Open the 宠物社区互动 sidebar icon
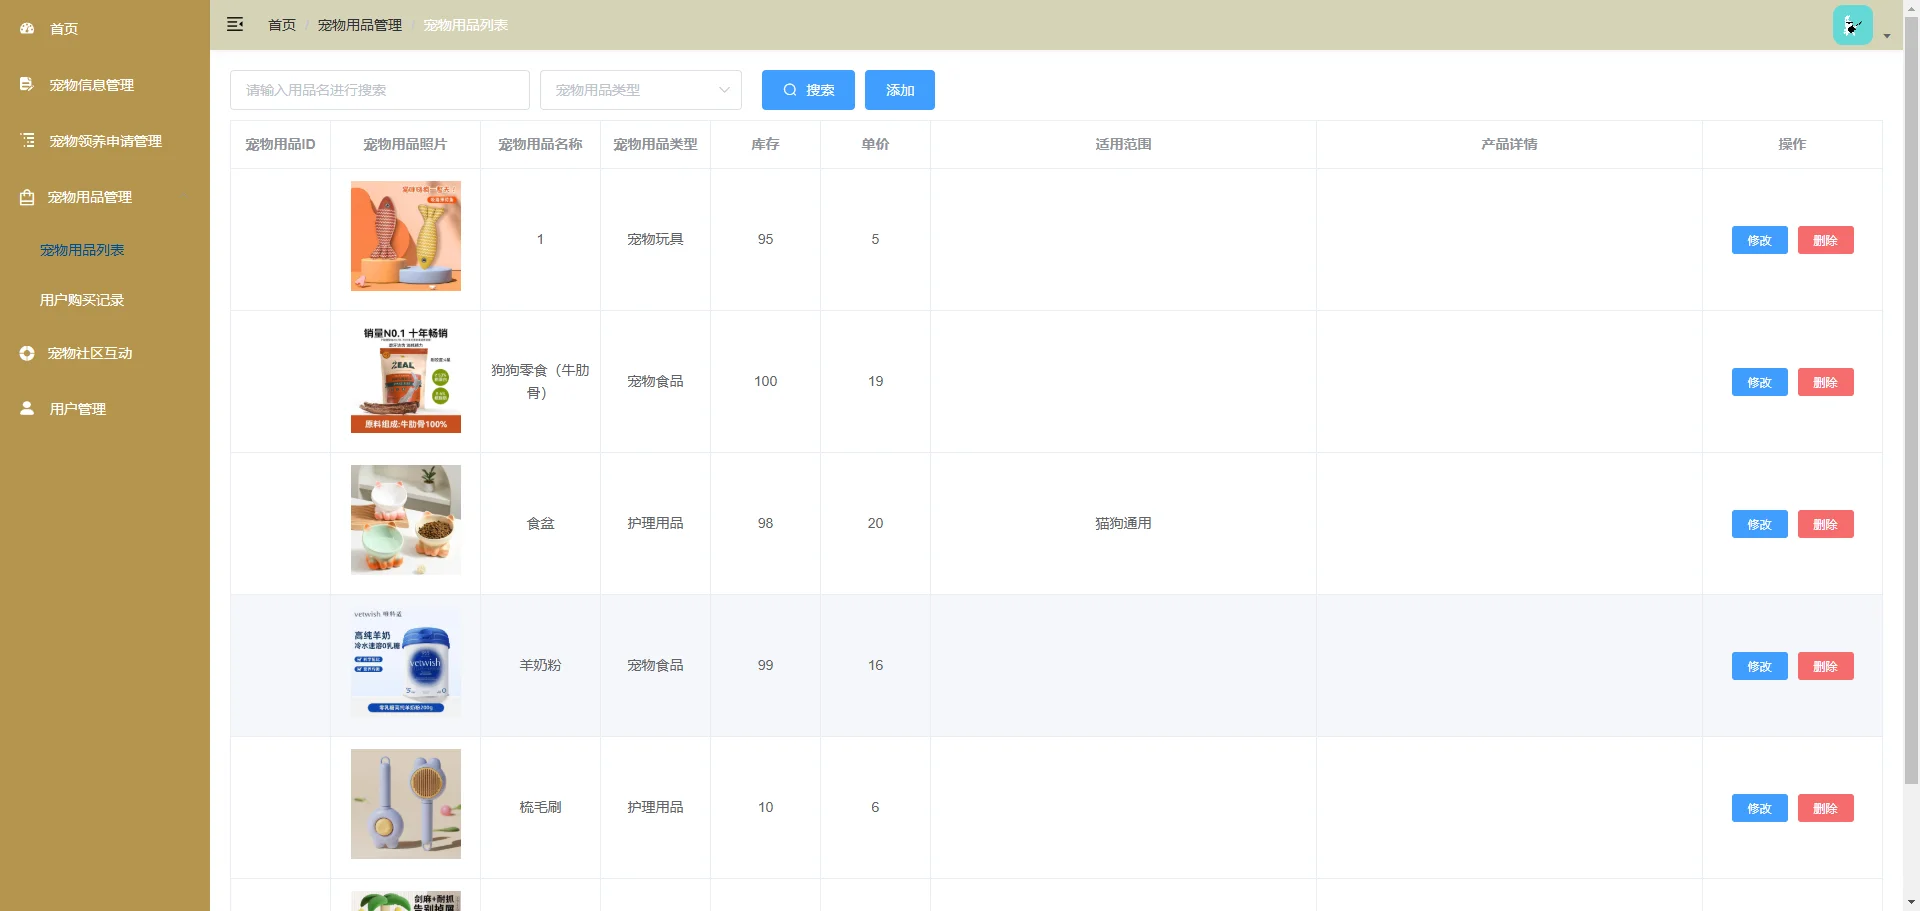The height and width of the screenshot is (911, 1920). [27, 353]
